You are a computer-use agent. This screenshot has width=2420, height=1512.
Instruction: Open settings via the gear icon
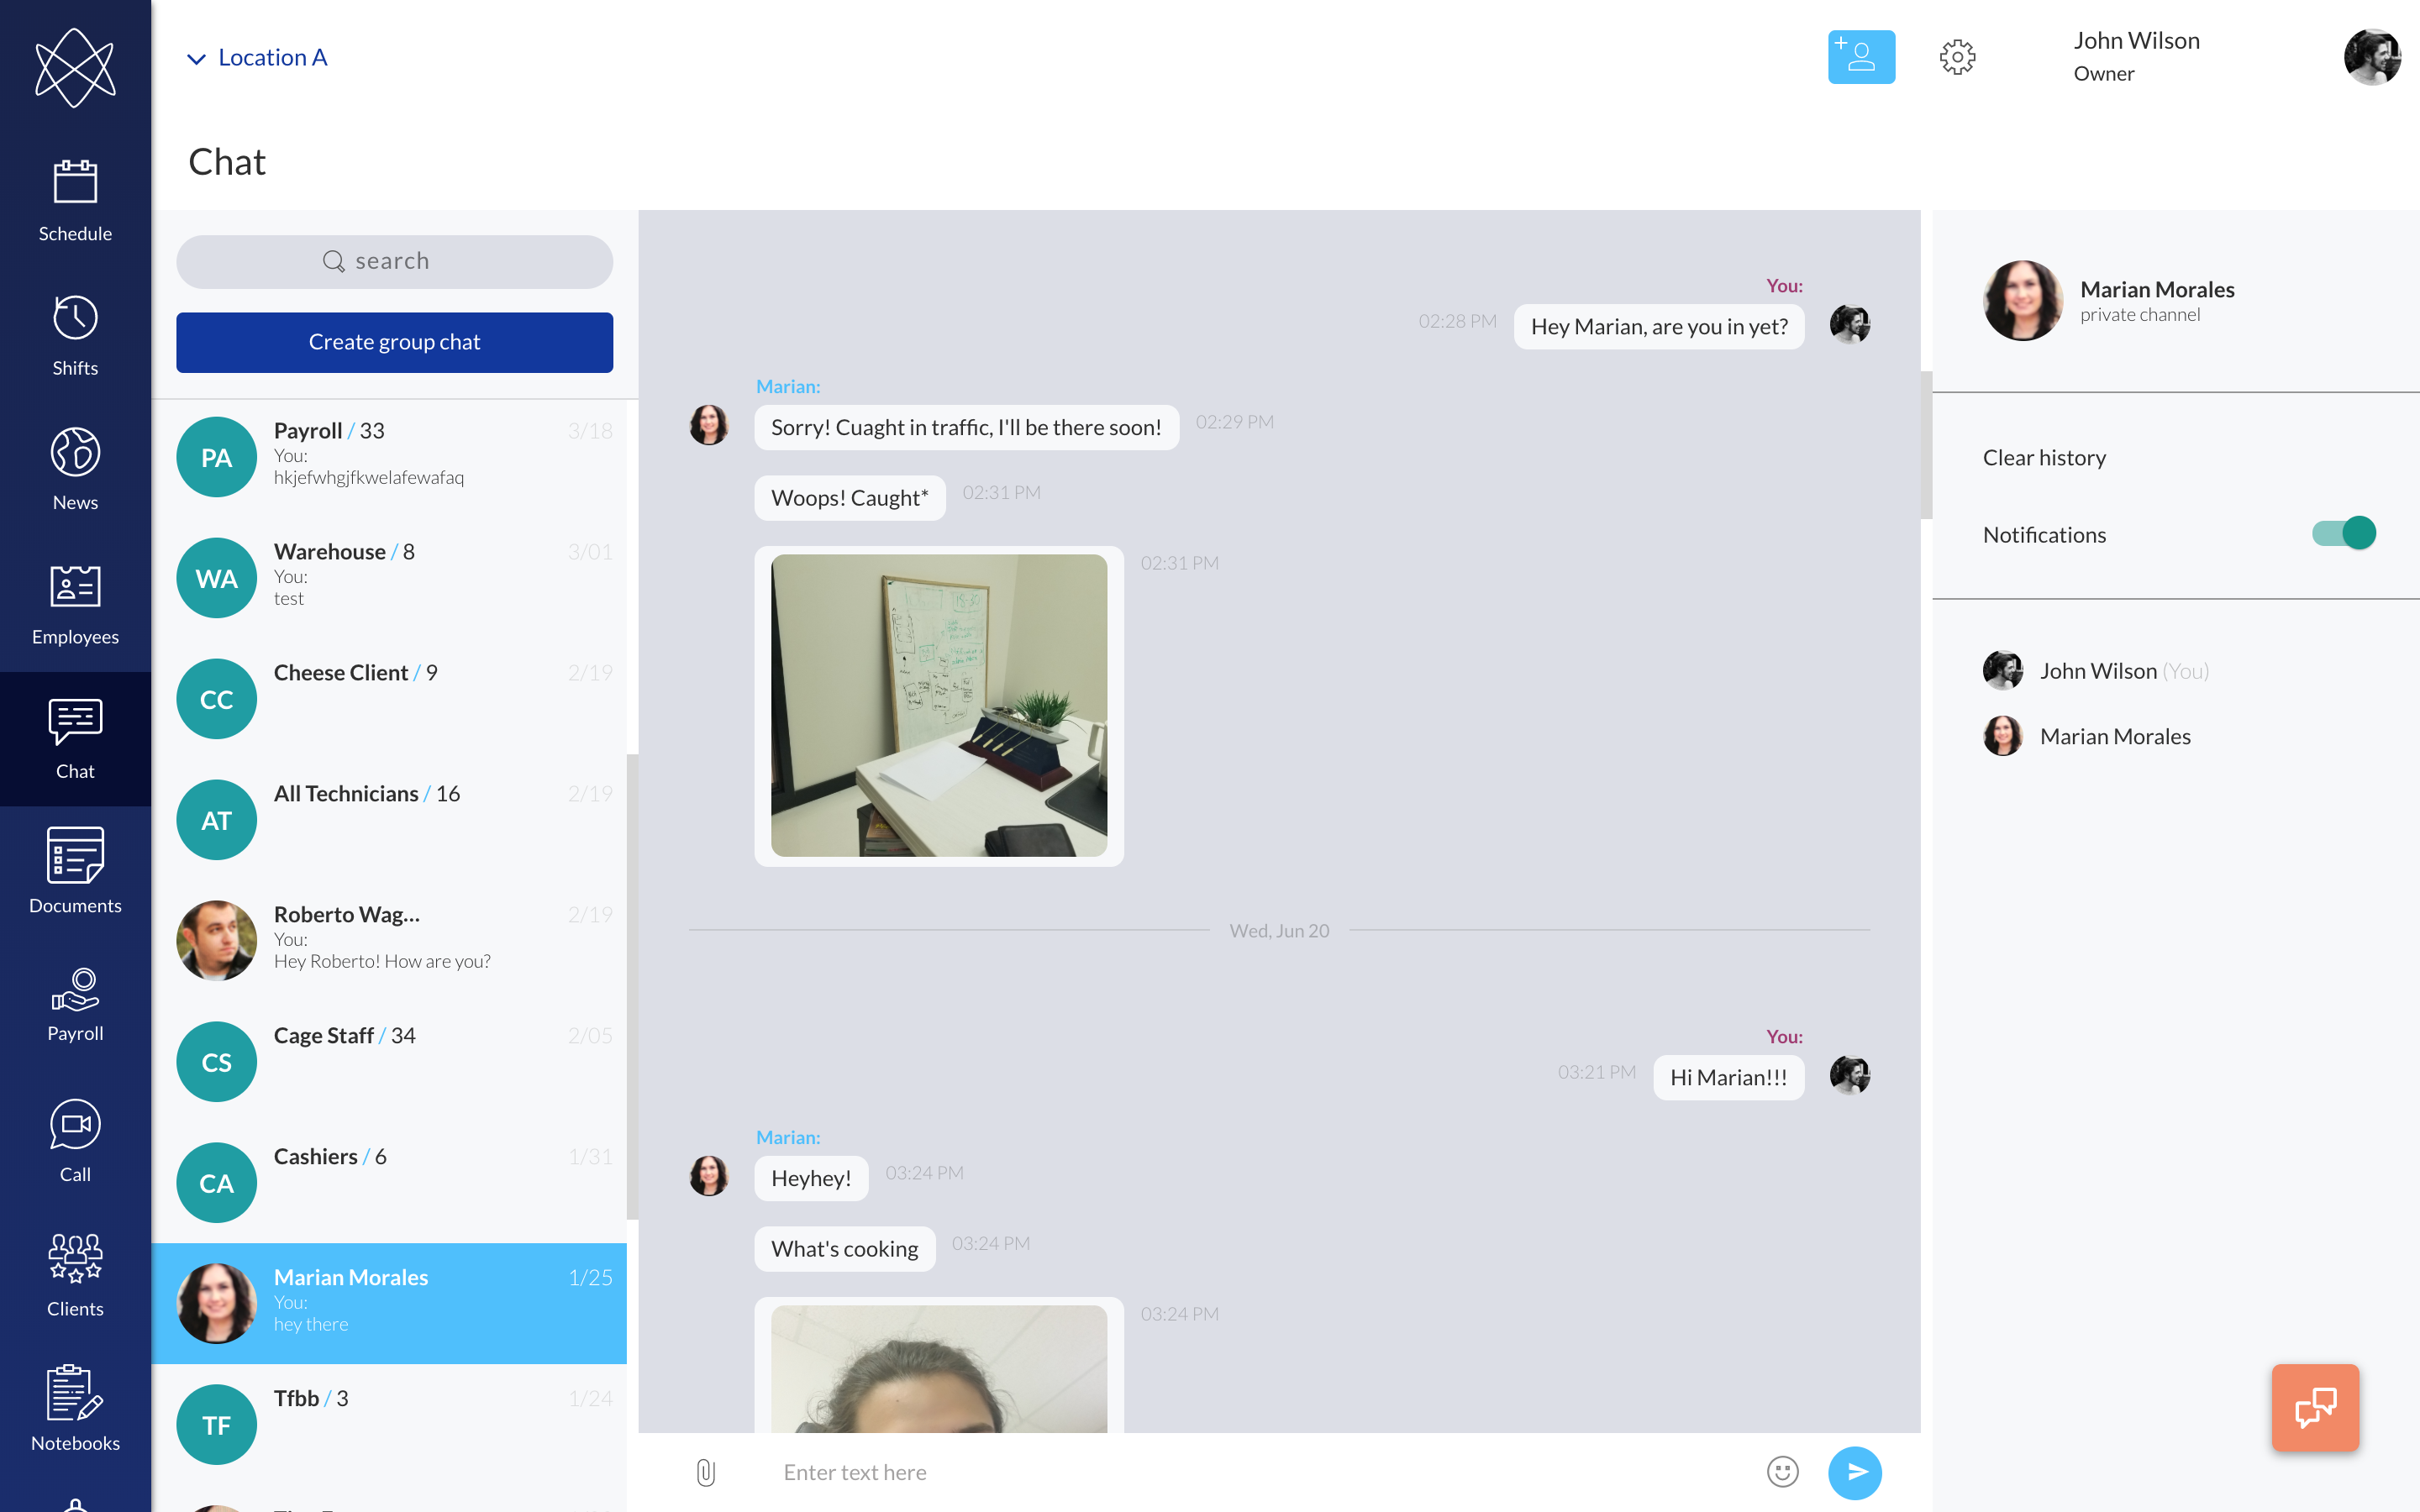pyautogui.click(x=1957, y=57)
